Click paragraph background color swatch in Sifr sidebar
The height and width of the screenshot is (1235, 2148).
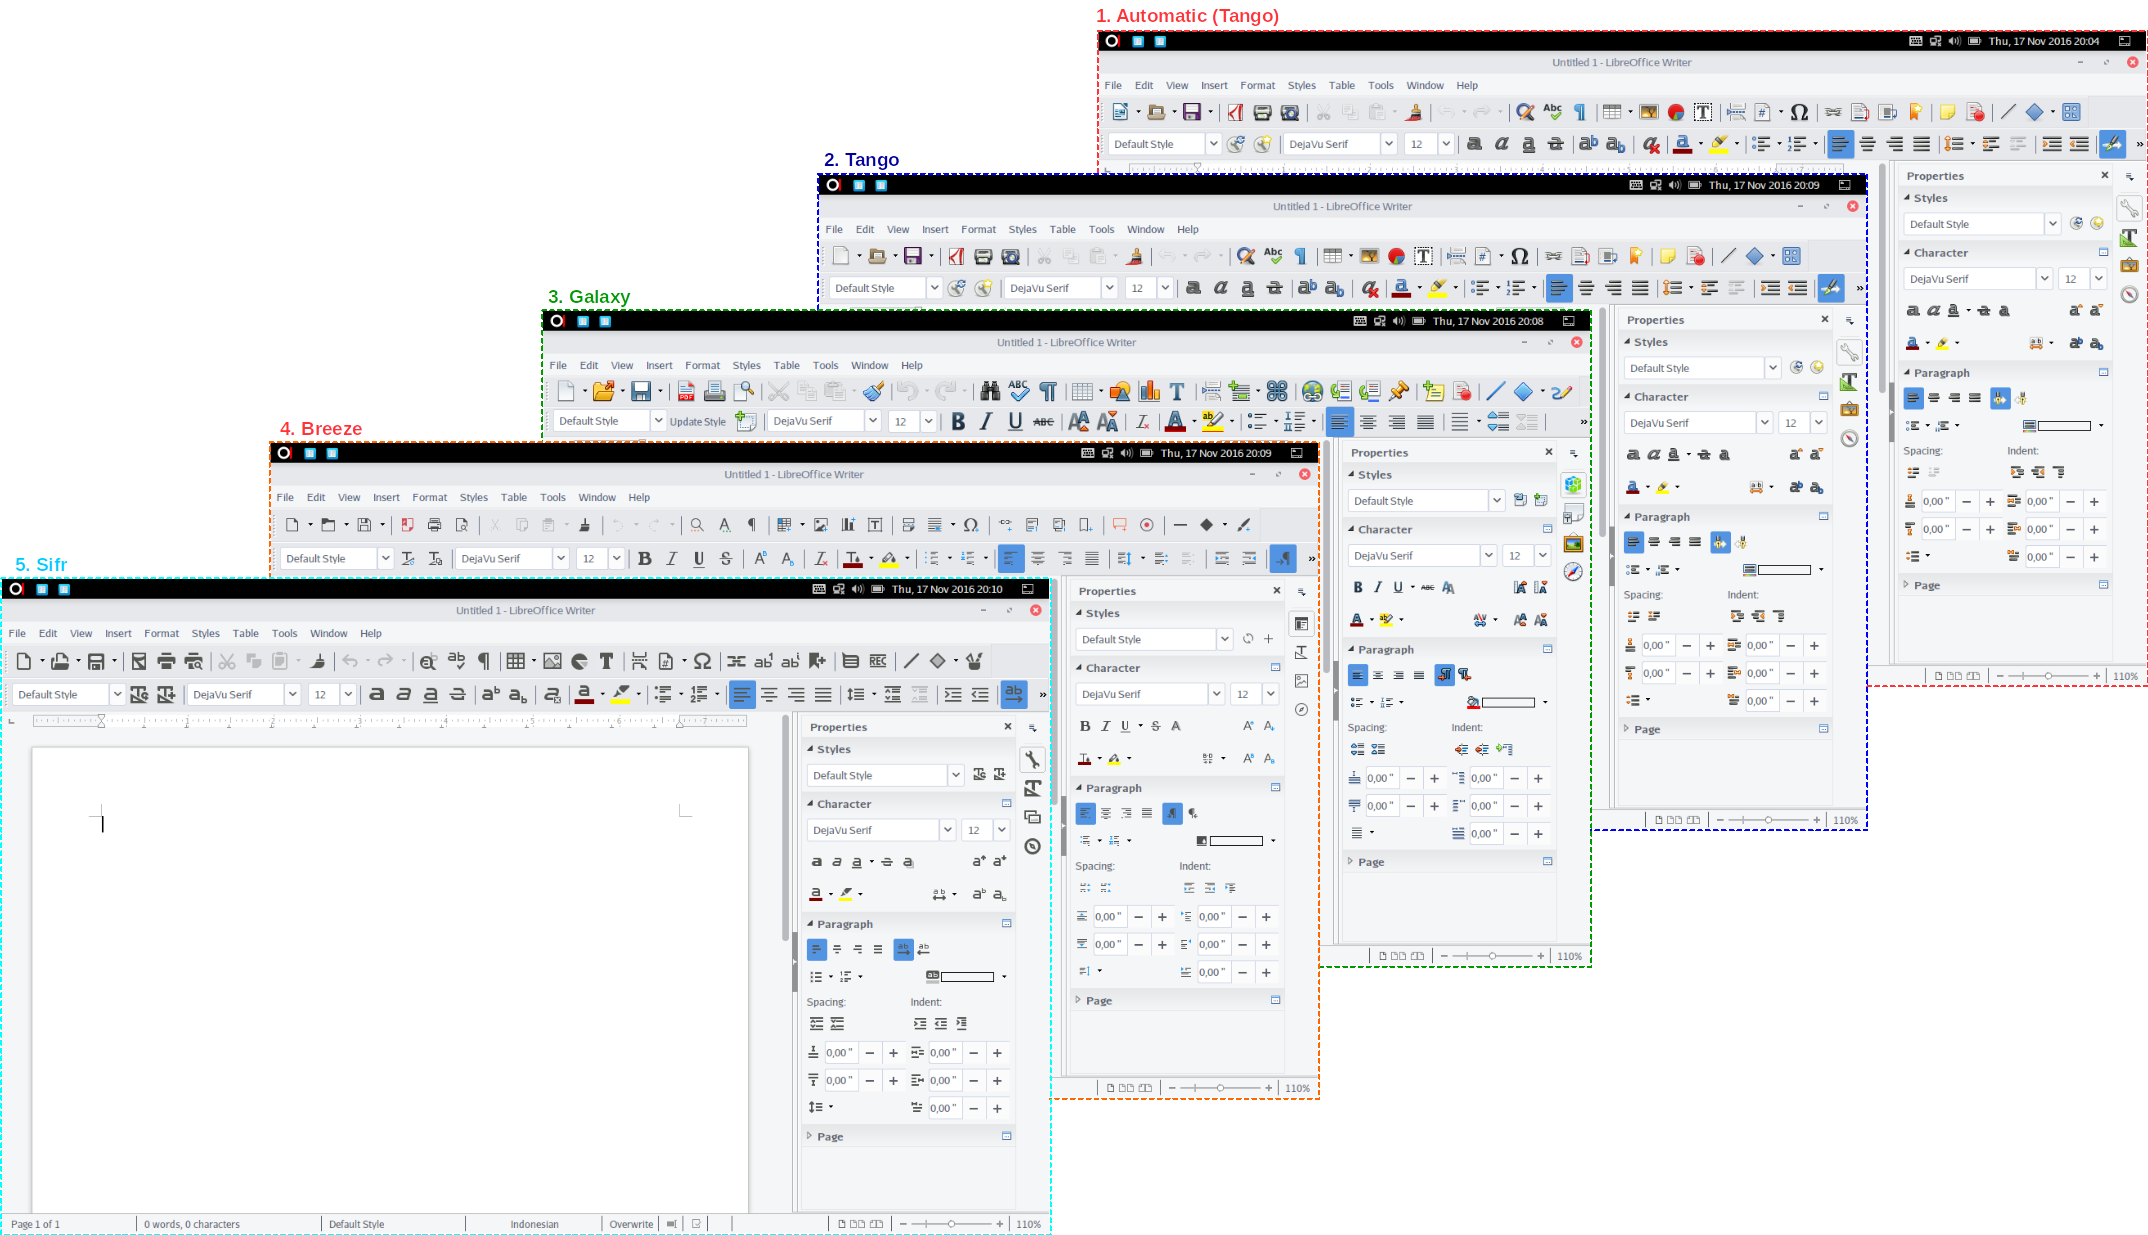[968, 977]
